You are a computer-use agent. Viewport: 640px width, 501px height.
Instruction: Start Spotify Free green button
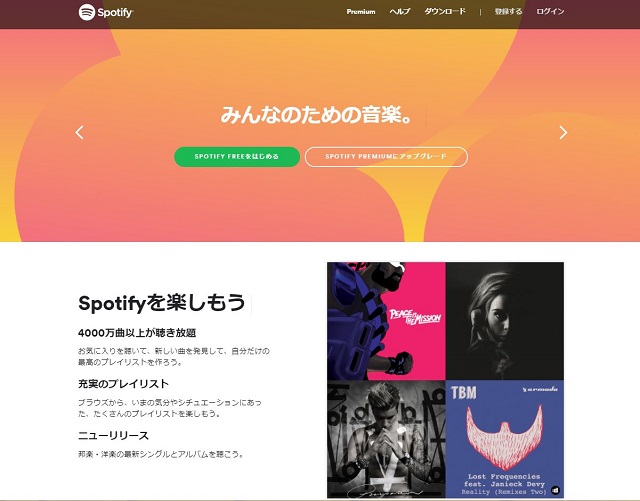point(237,157)
